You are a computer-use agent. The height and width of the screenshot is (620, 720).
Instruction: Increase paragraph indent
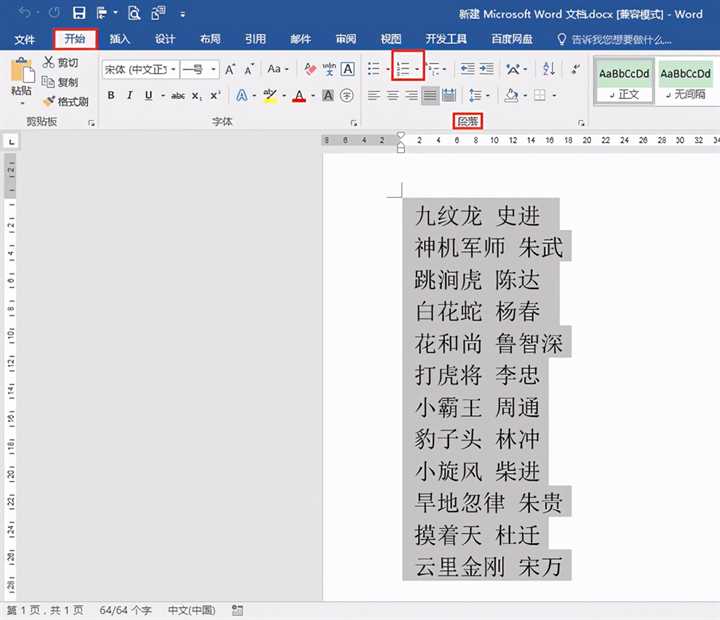tap(487, 69)
